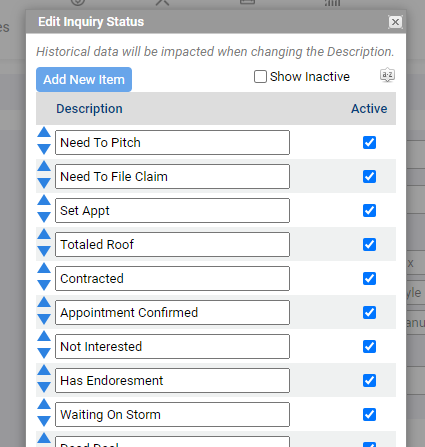Move Waiting On Storm up
The image size is (425, 447).
(44, 404)
